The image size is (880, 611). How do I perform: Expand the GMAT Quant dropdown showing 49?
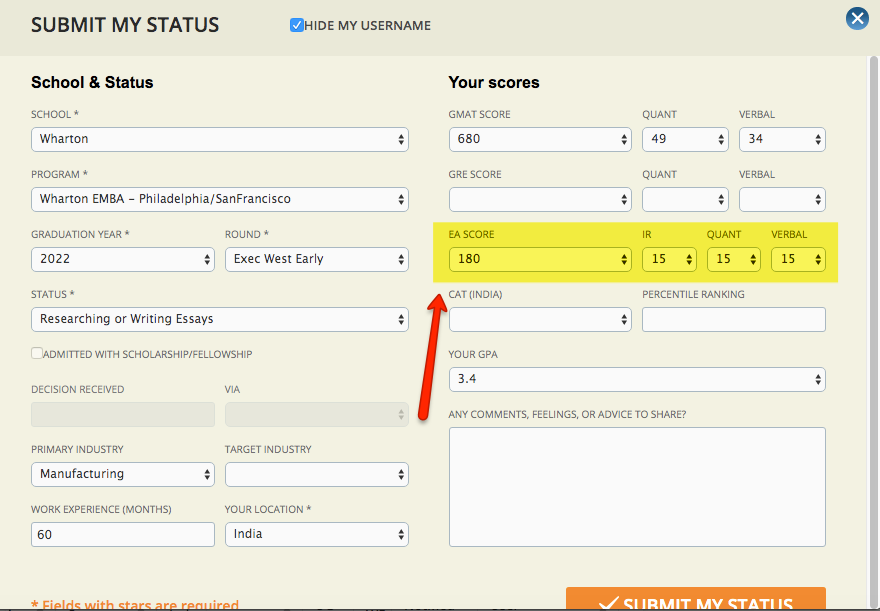click(685, 139)
